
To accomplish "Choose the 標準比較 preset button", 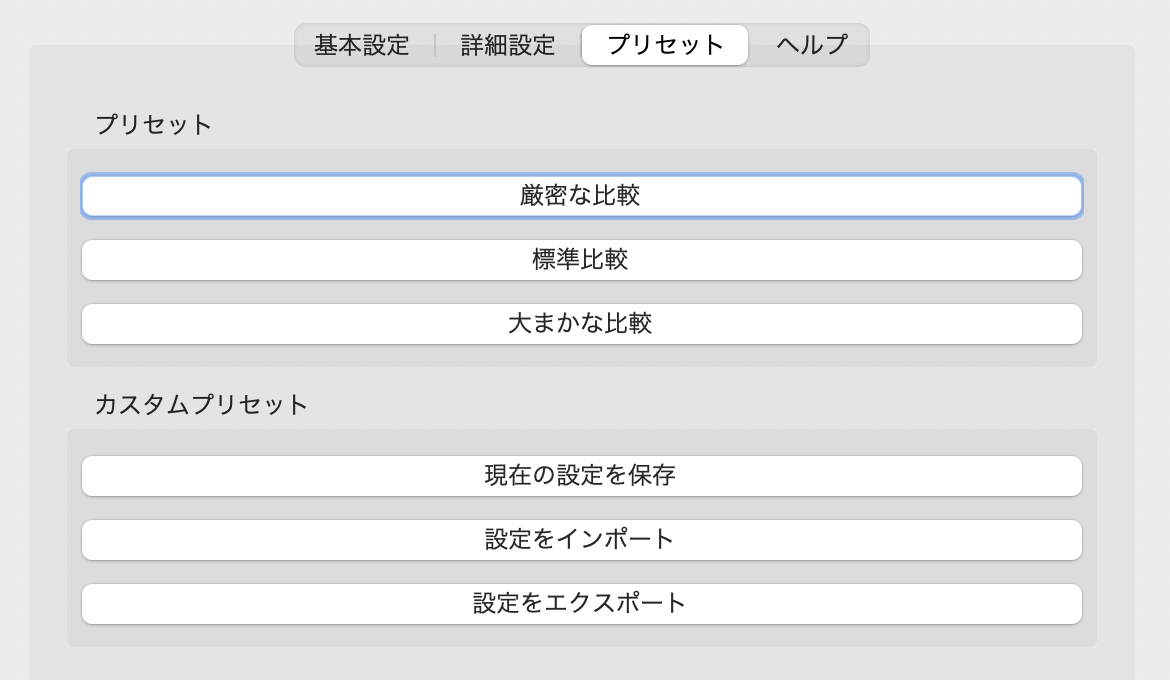I will click(x=581, y=260).
